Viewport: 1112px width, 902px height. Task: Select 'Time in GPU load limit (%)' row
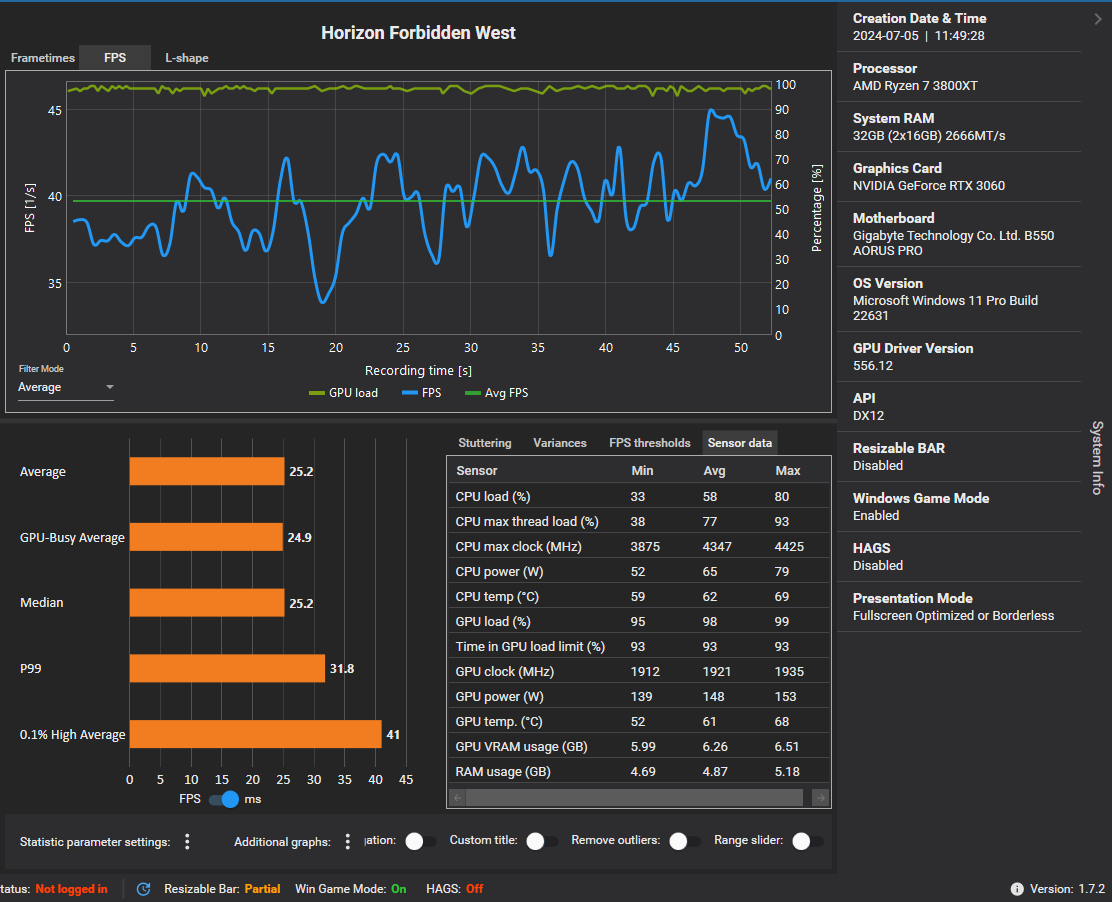pyautogui.click(x=638, y=646)
